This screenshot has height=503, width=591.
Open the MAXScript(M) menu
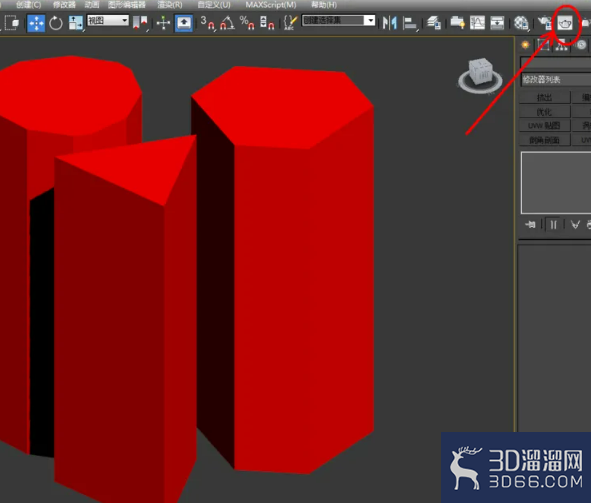tap(271, 5)
